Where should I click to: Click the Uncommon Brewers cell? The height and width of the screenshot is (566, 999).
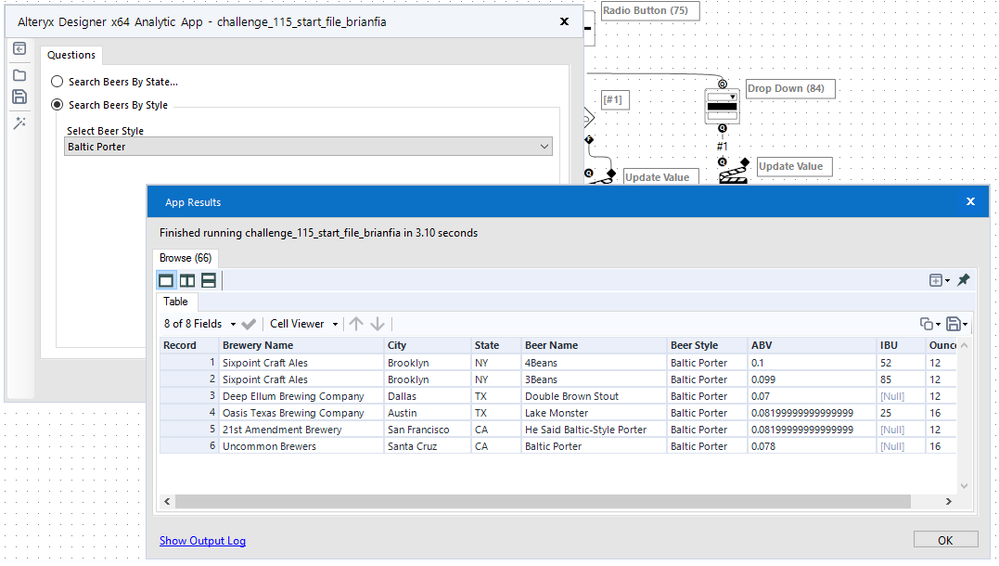point(301,446)
